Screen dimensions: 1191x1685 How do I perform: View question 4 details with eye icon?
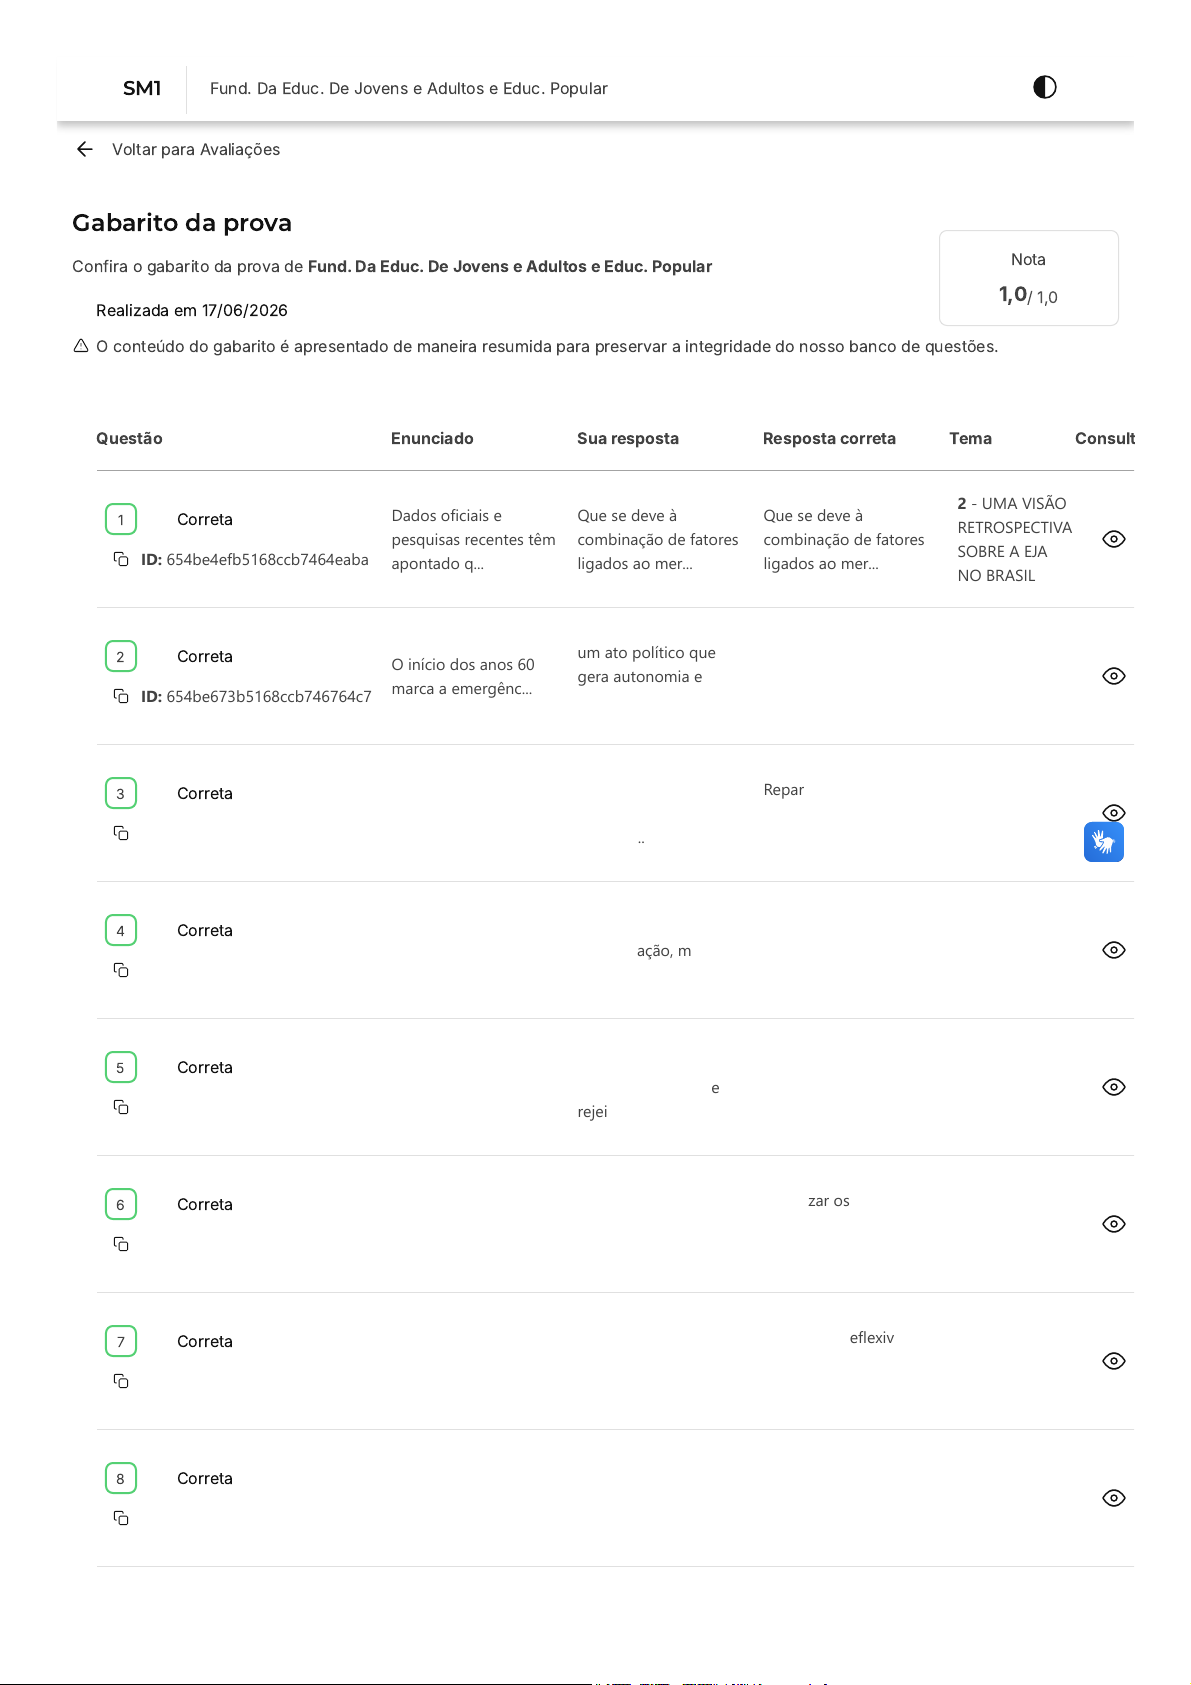pyautogui.click(x=1114, y=950)
